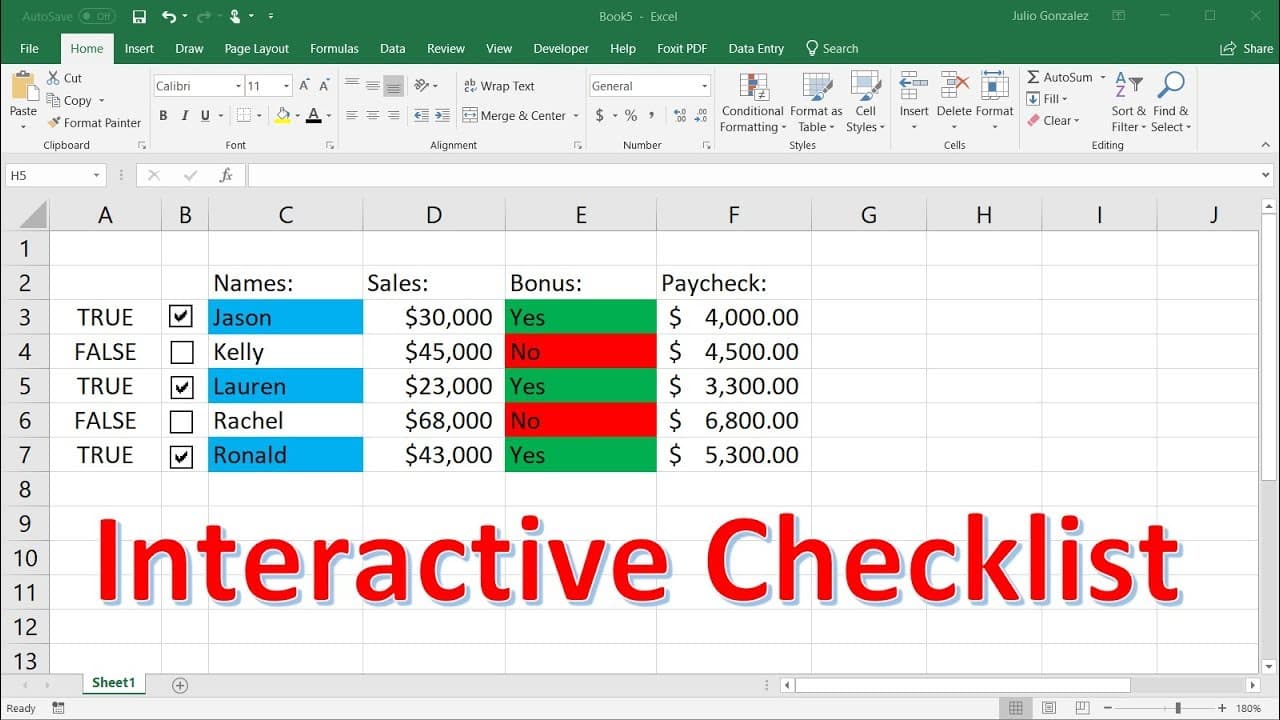Click the zoom slider handle

coord(1178,708)
